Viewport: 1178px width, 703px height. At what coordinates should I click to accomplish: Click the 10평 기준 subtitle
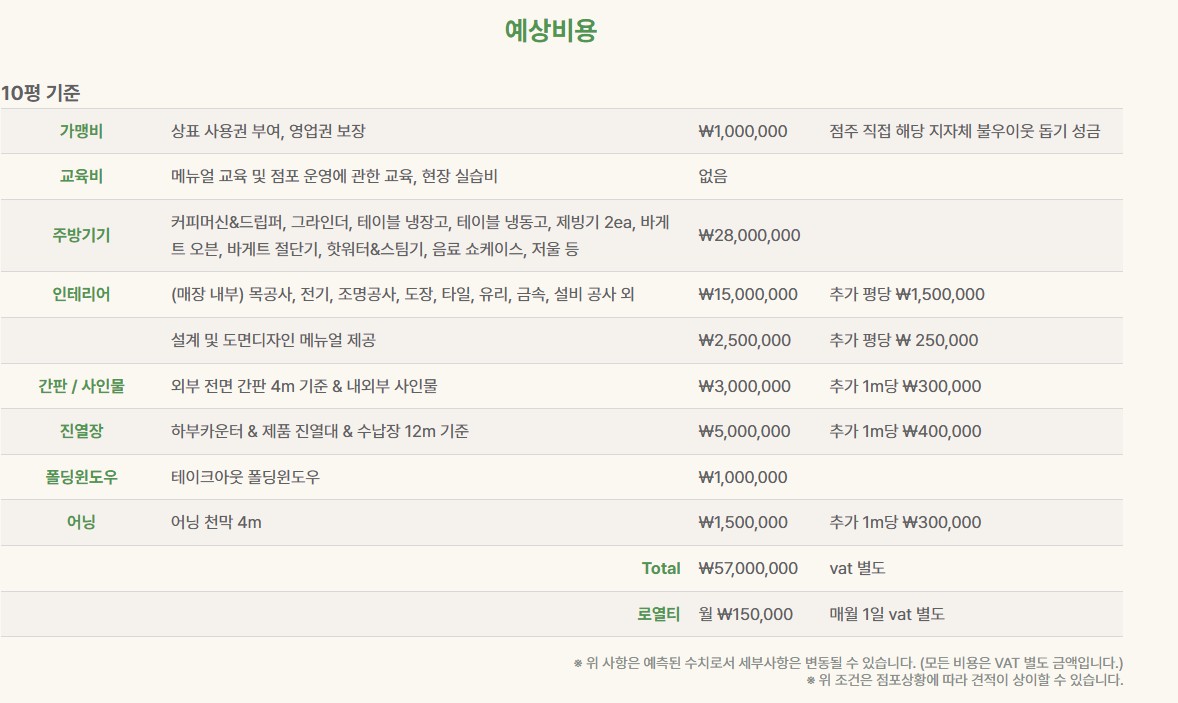coord(41,93)
